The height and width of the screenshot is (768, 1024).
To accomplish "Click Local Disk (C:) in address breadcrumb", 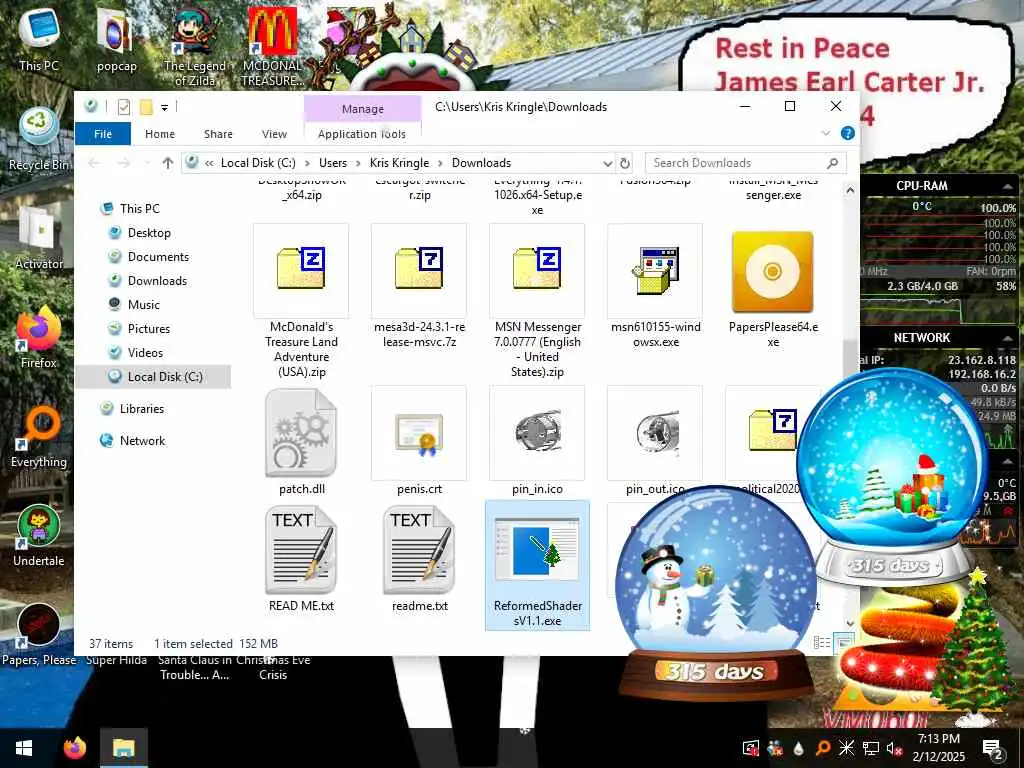I will 258,163.
